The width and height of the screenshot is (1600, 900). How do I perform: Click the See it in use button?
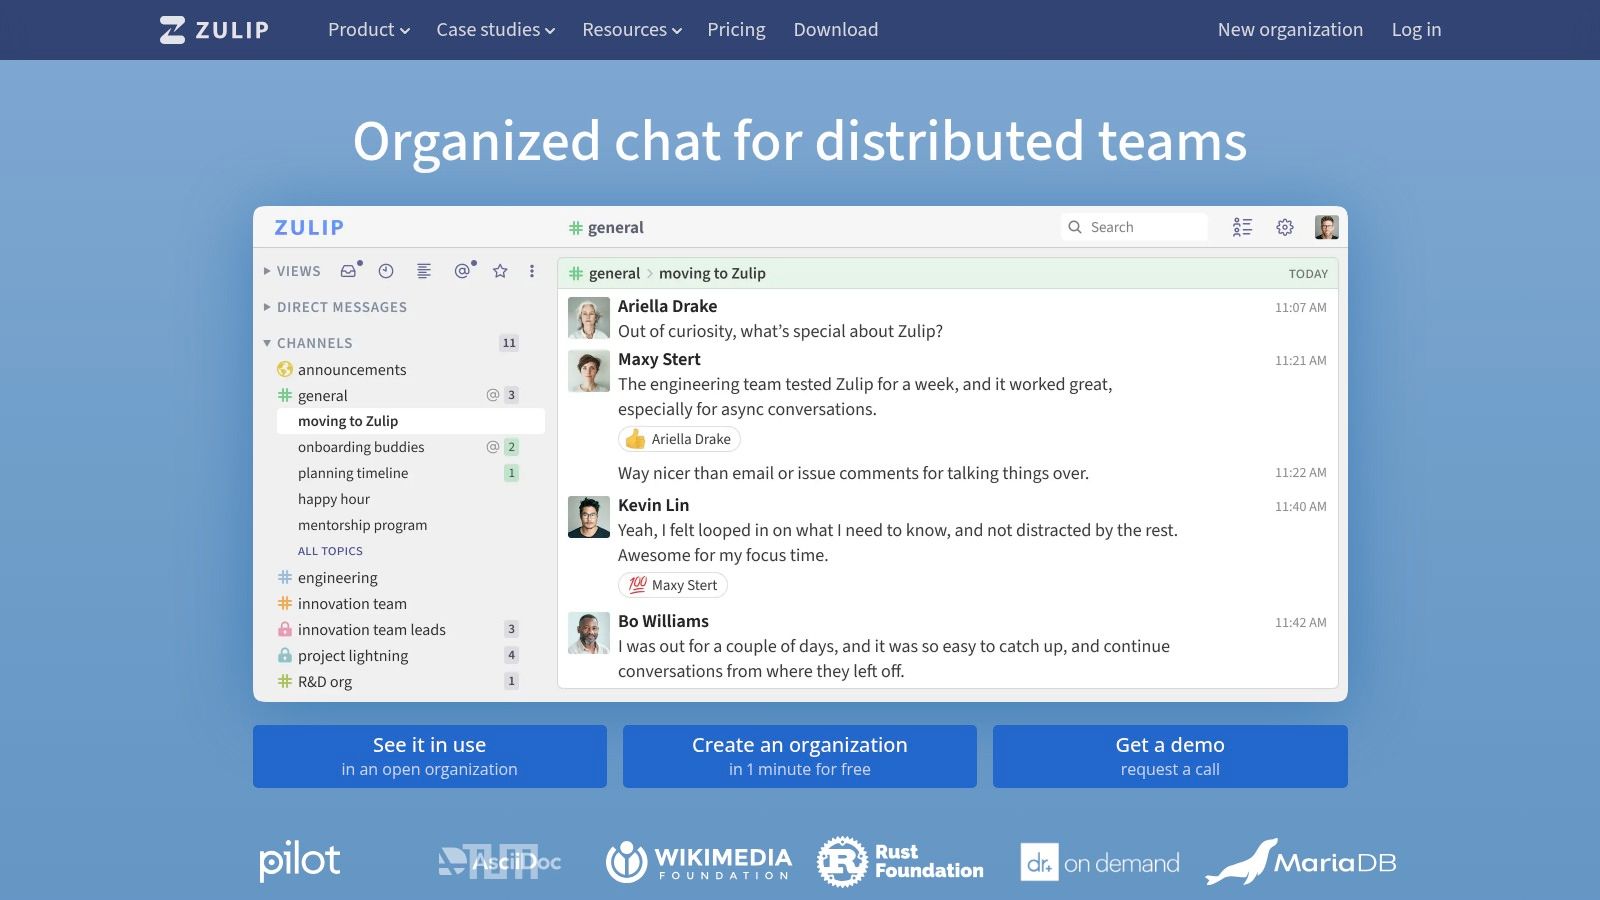pyautogui.click(x=430, y=756)
